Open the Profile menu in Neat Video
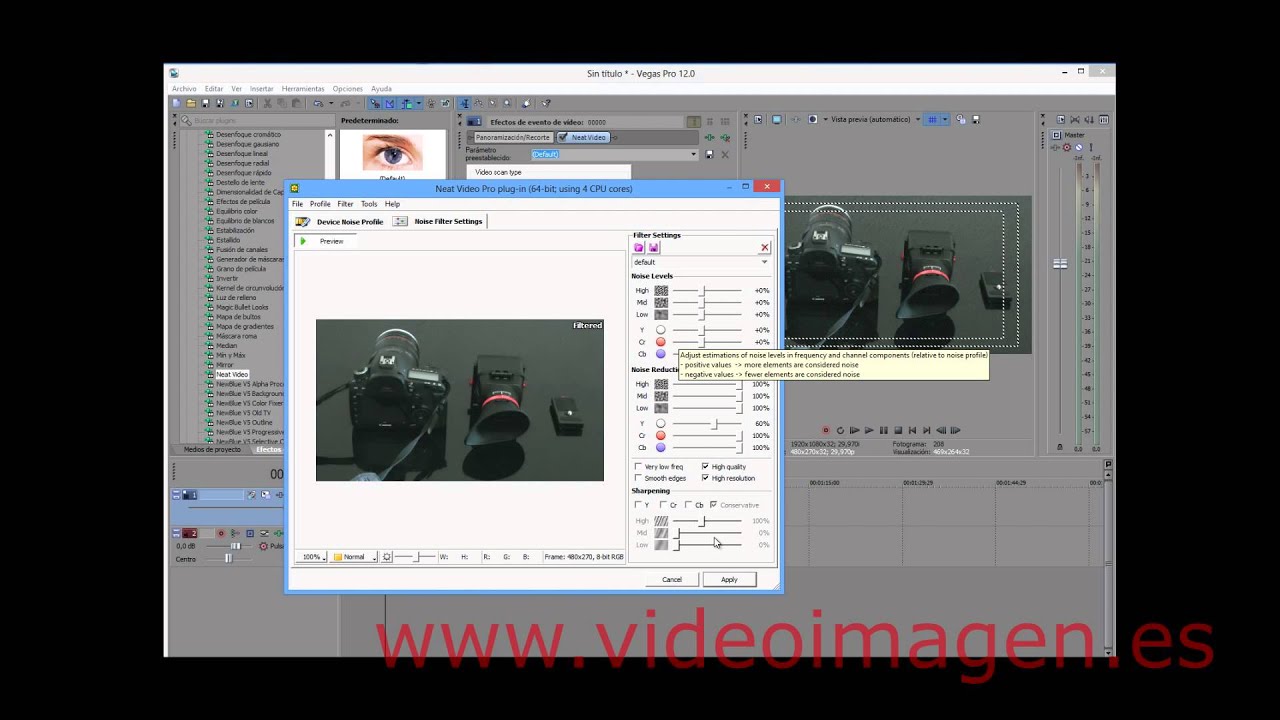This screenshot has height=720, width=1280. pos(320,204)
